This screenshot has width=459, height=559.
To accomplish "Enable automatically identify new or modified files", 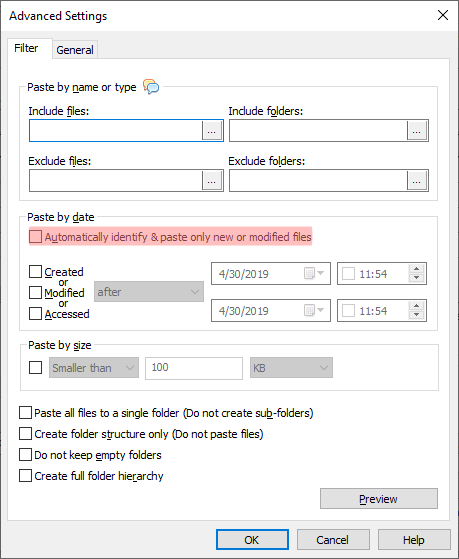I will pos(35,237).
